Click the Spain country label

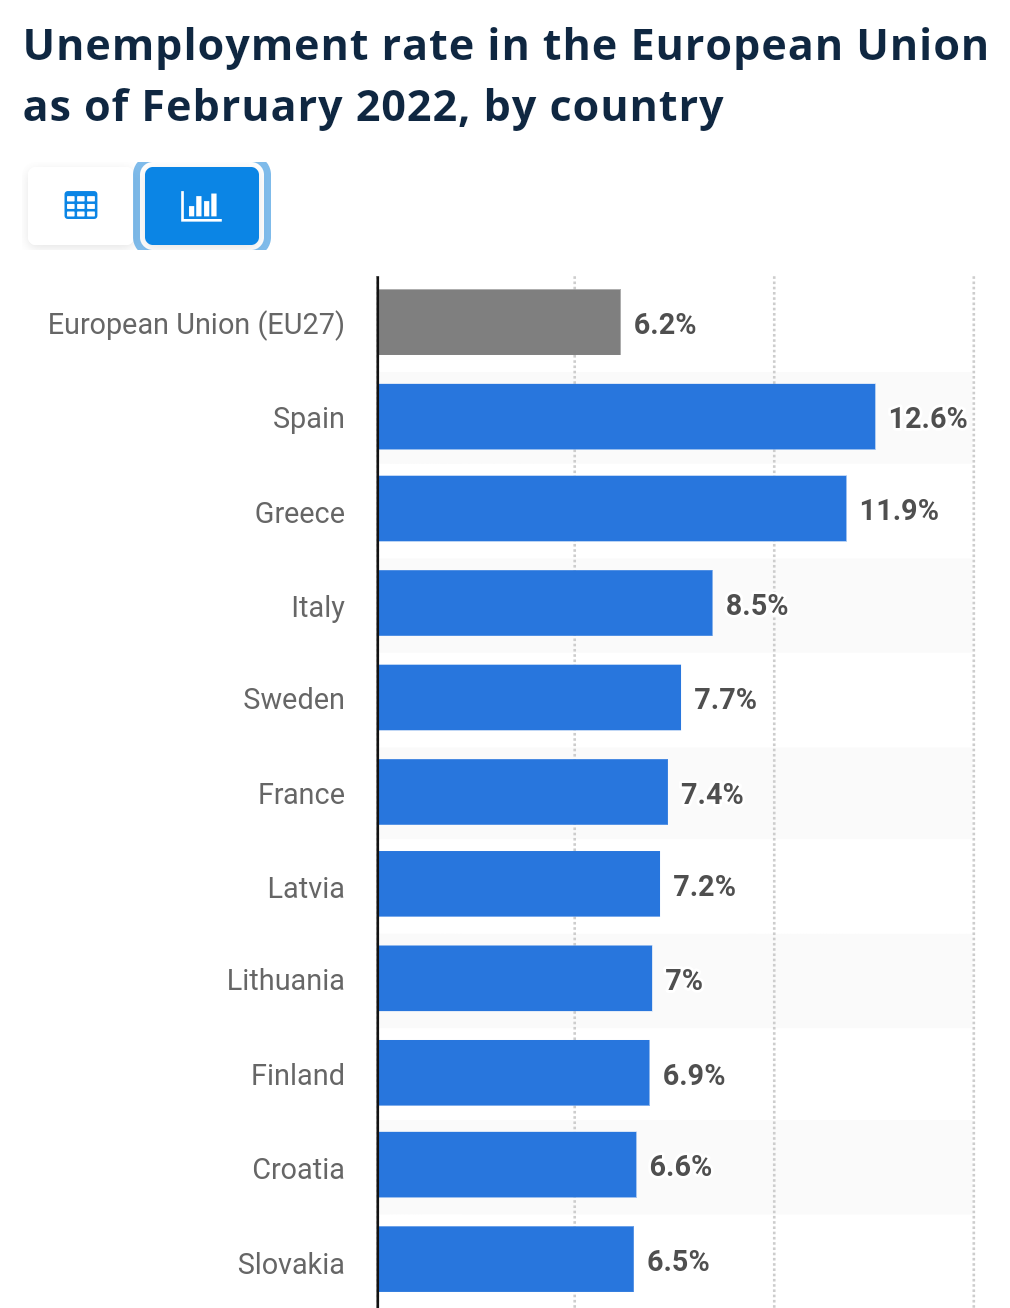(308, 418)
